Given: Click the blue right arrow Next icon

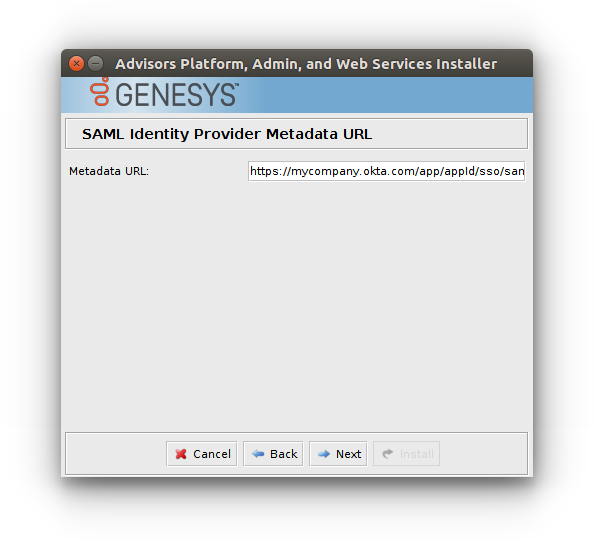Looking at the screenshot, I should coord(324,454).
